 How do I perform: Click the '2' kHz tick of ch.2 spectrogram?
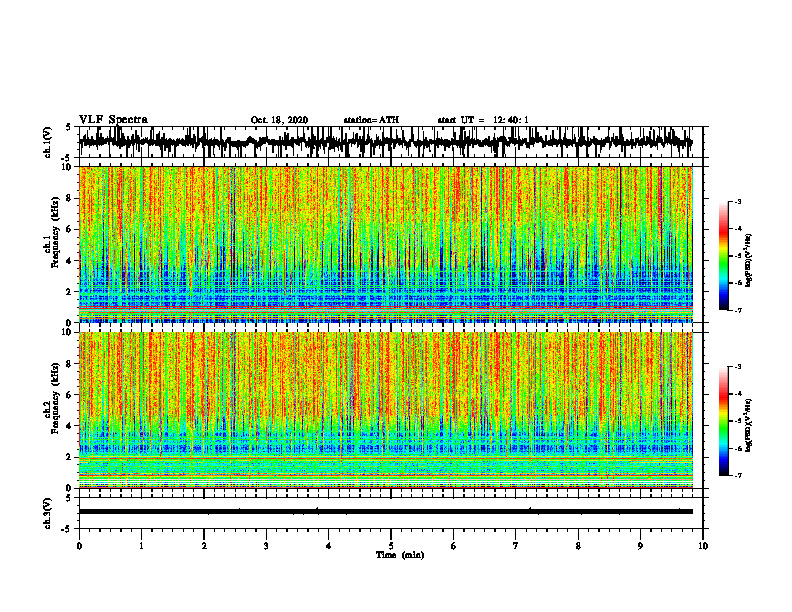pos(70,457)
